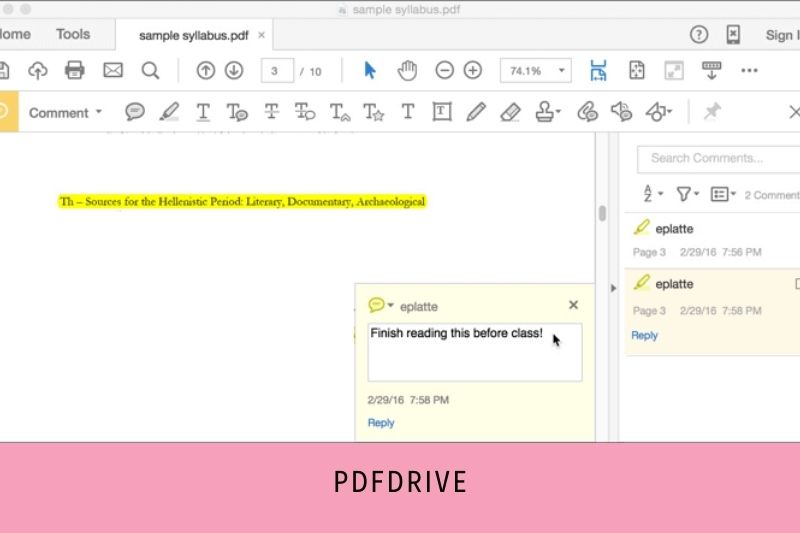Open the help question mark icon
The height and width of the screenshot is (533, 800).
pos(699,35)
